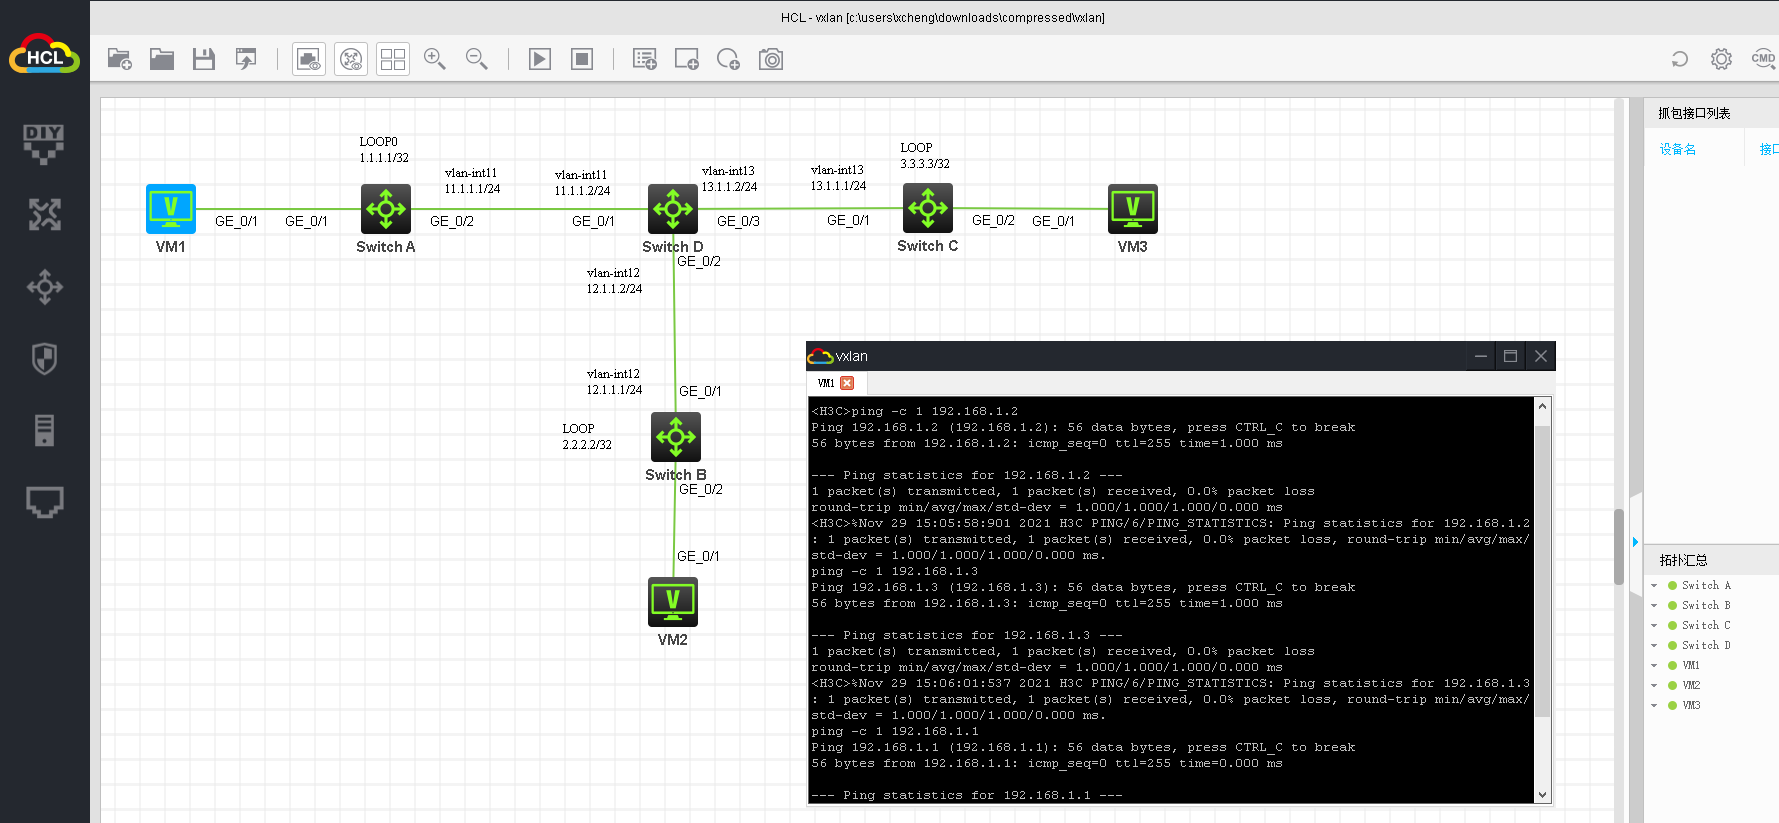Select the DIY device sidebar icon
Viewport: 1779px width, 823px height.
44,143
